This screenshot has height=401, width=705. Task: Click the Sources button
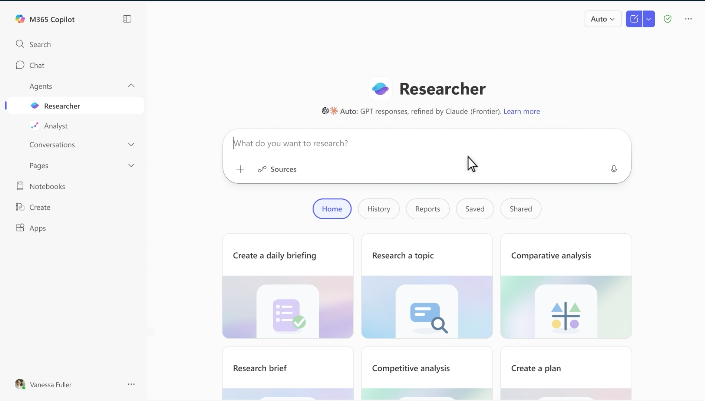tap(277, 169)
